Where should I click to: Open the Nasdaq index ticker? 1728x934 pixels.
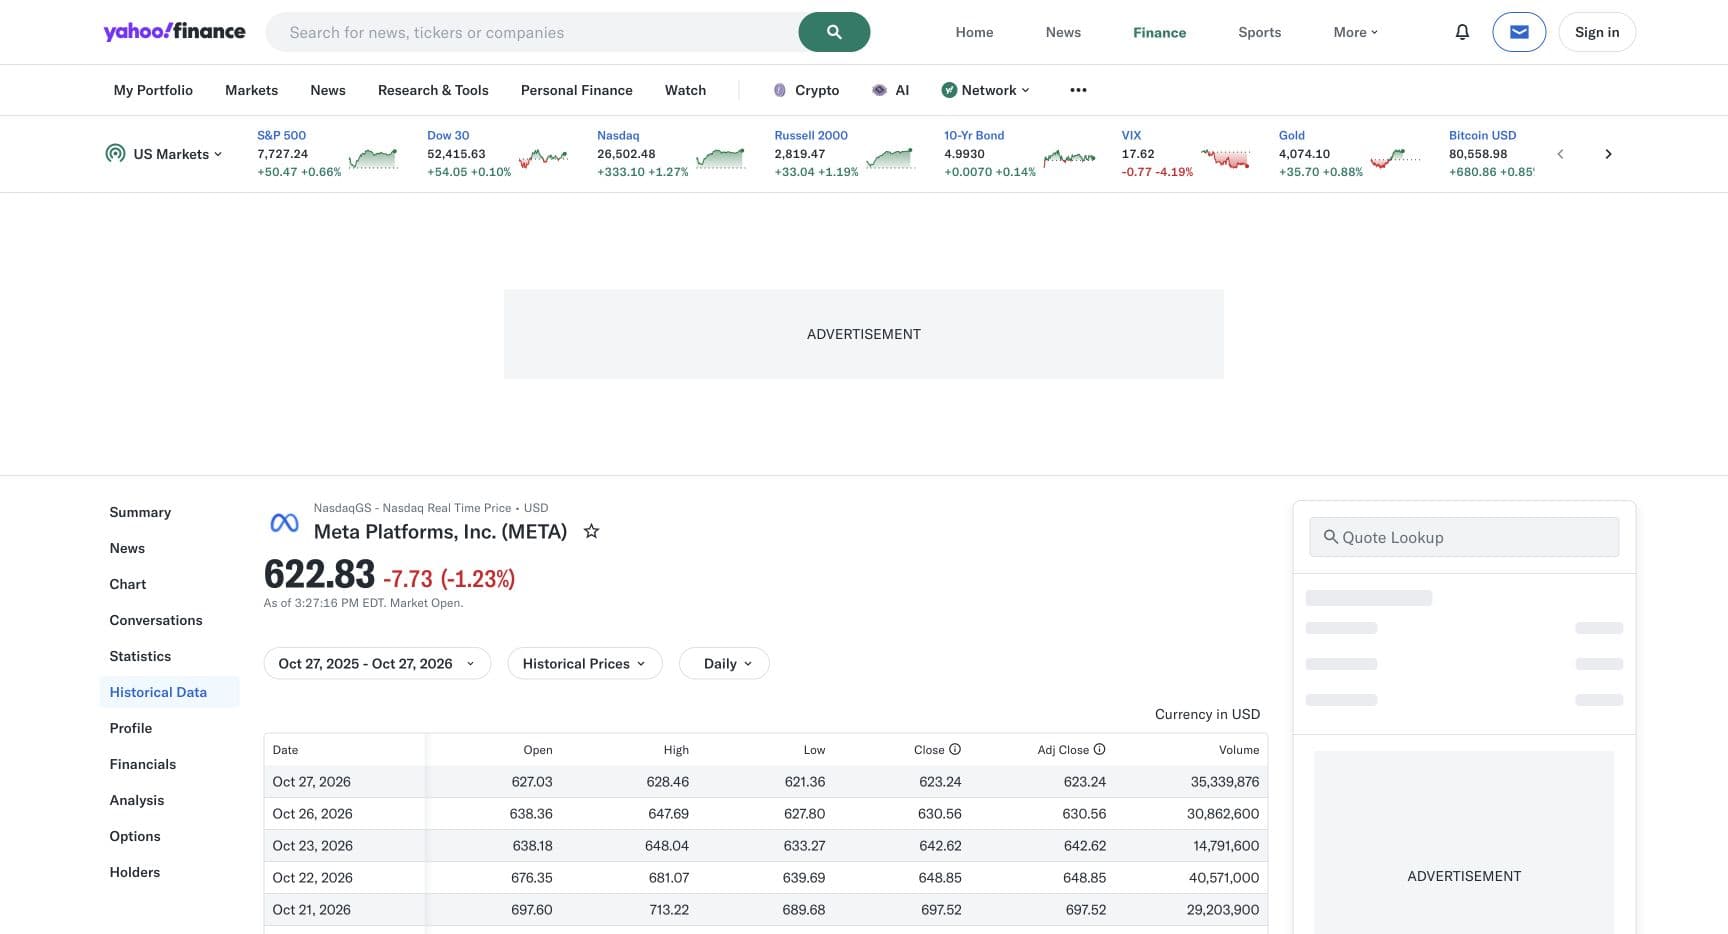pyautogui.click(x=618, y=135)
